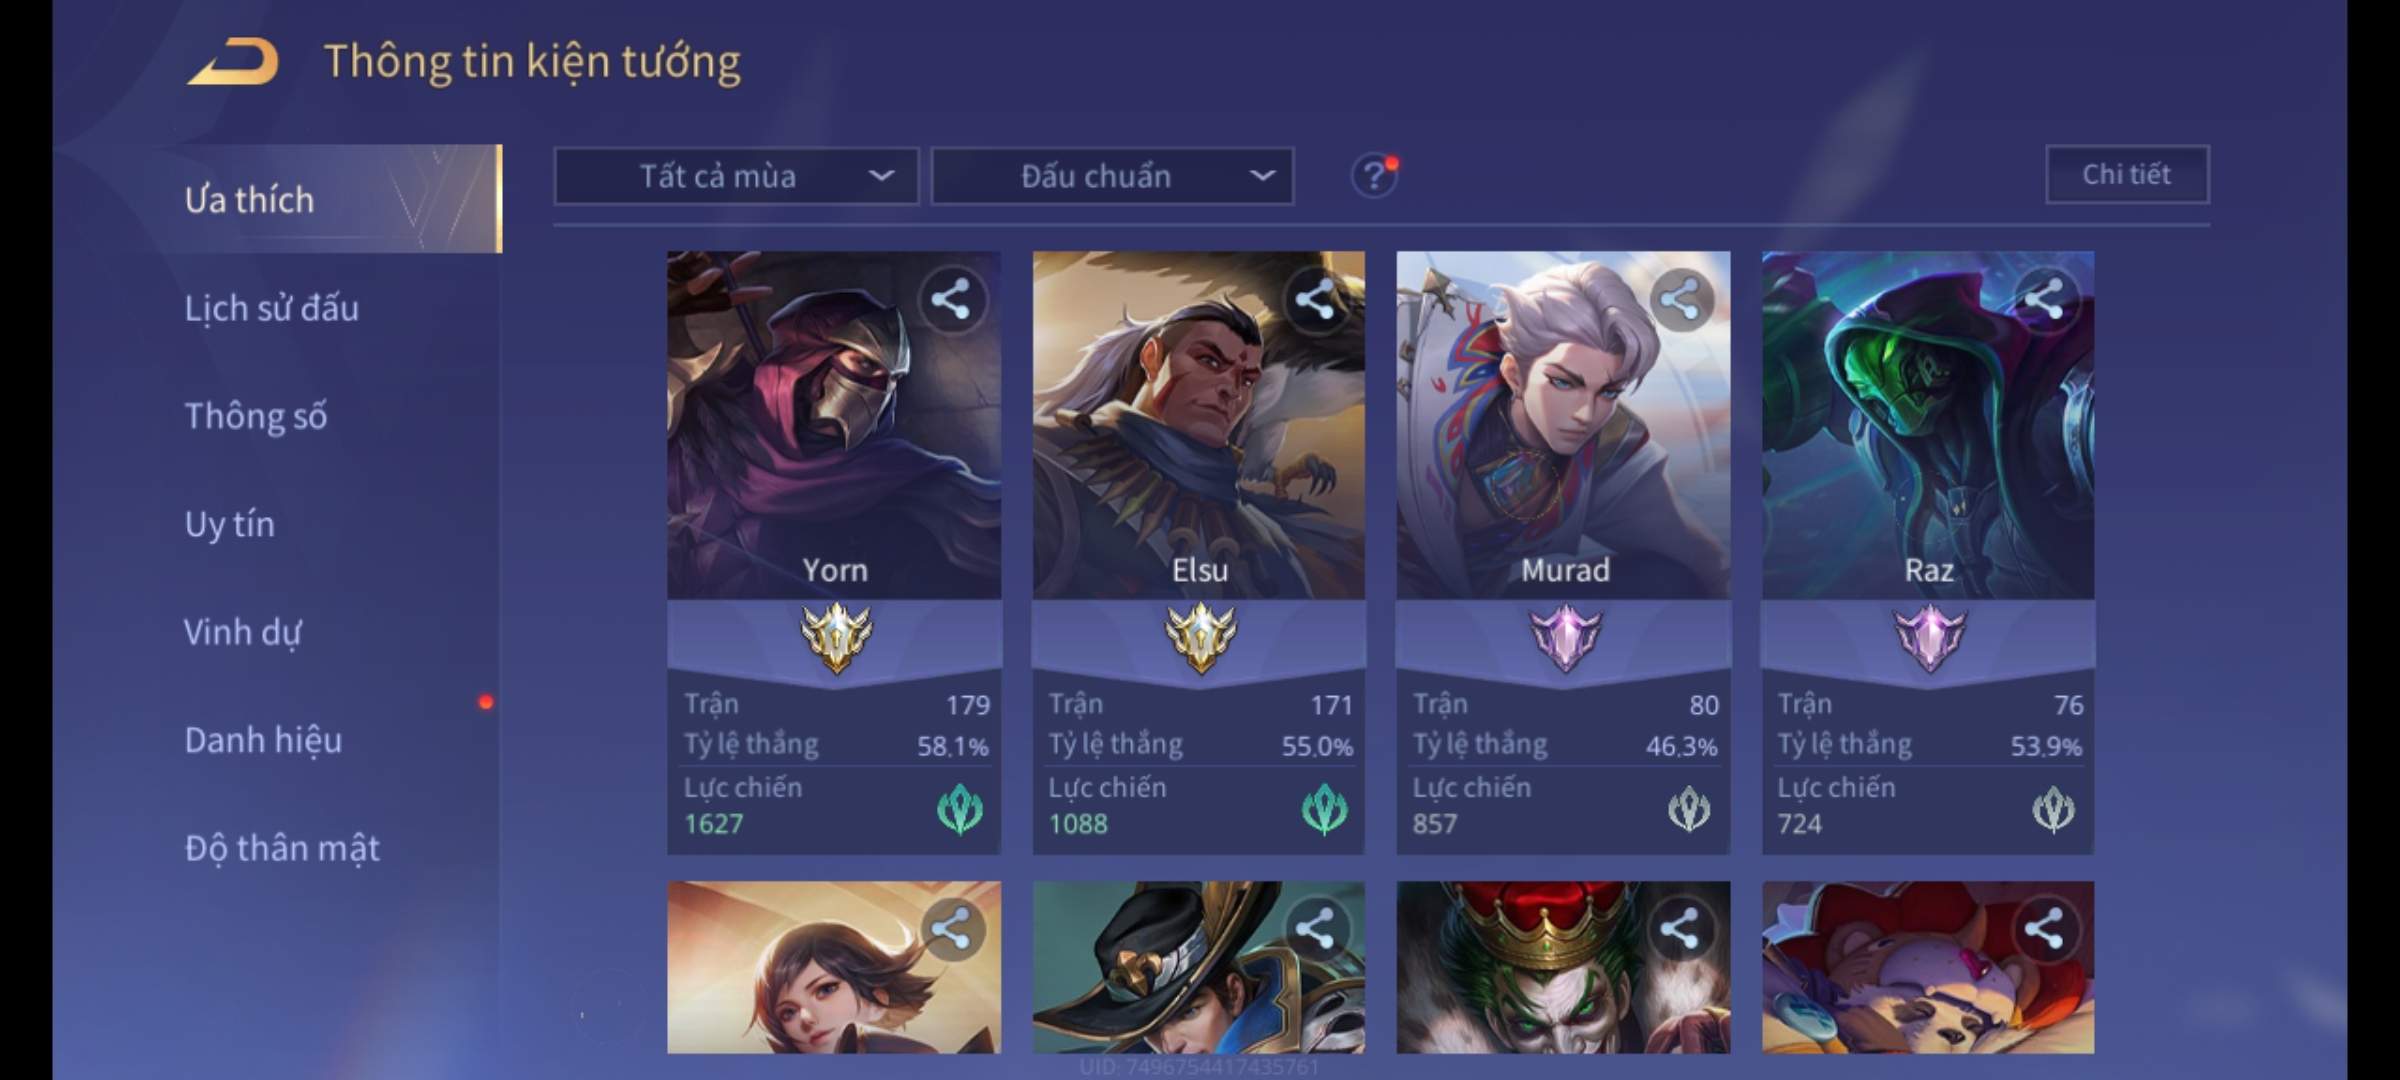Share the cowboy-hat hero card in bottom row

coord(1314,929)
